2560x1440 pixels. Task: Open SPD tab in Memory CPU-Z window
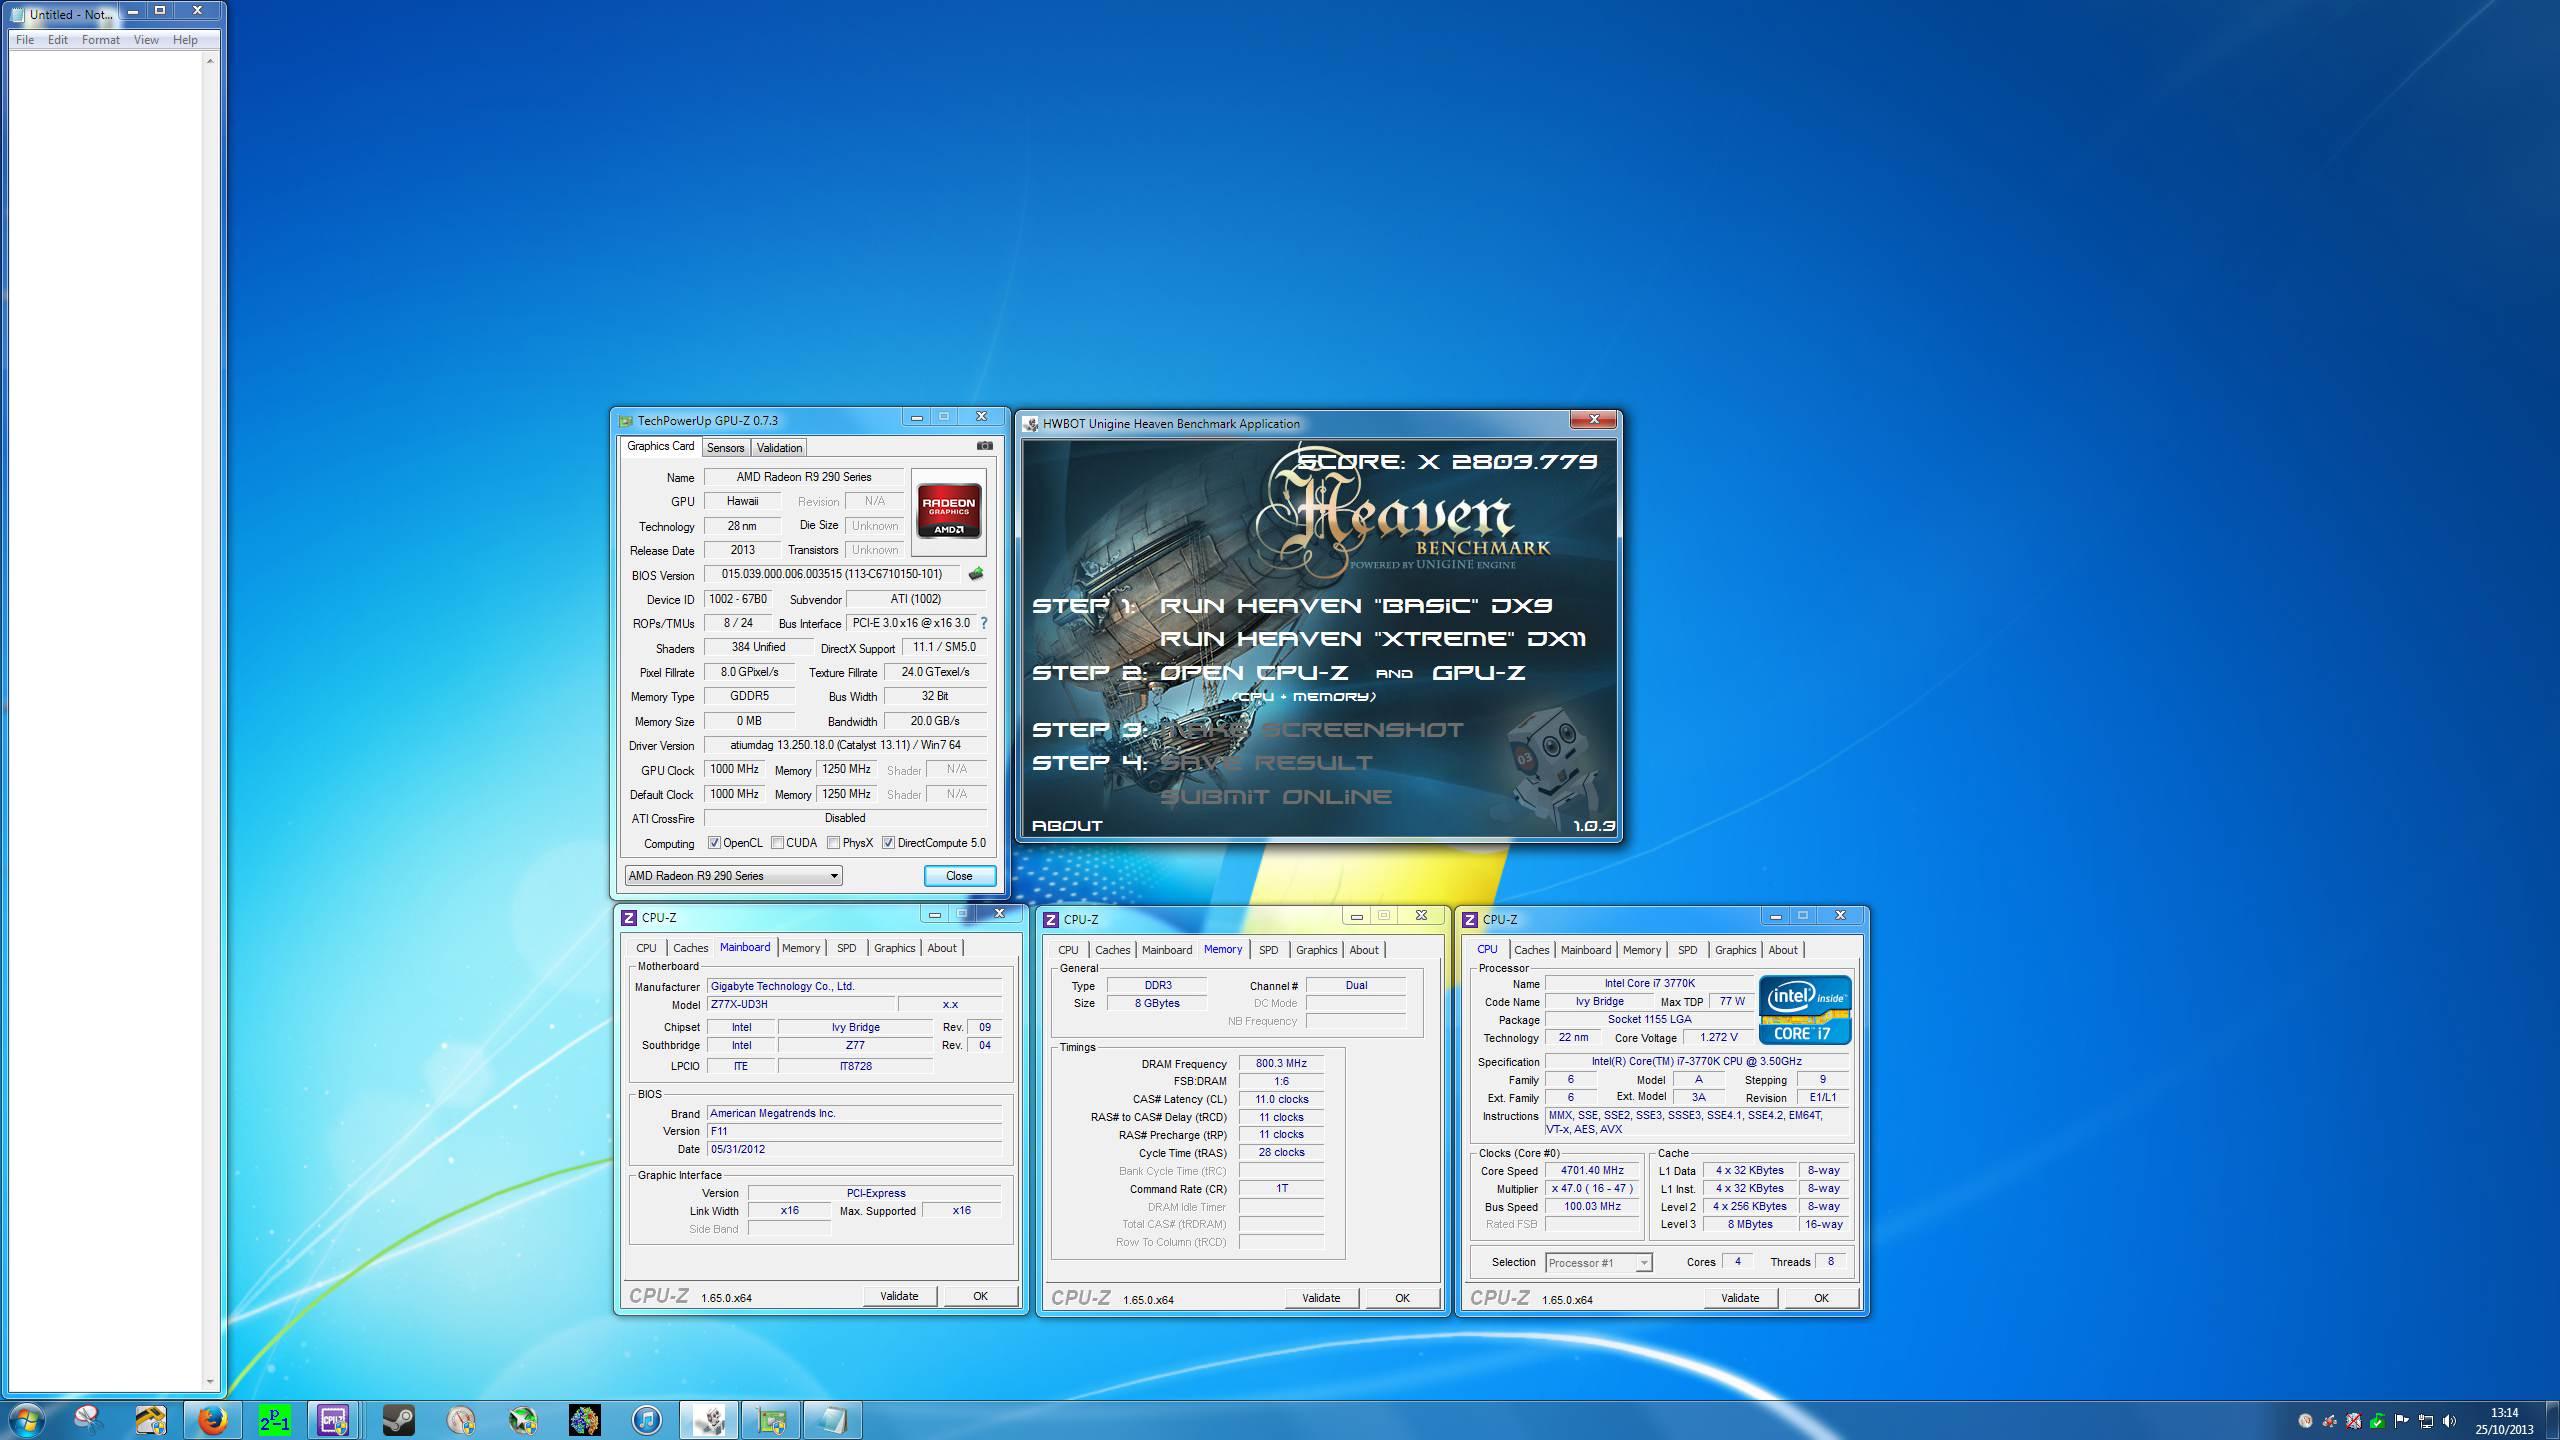coord(1268,950)
